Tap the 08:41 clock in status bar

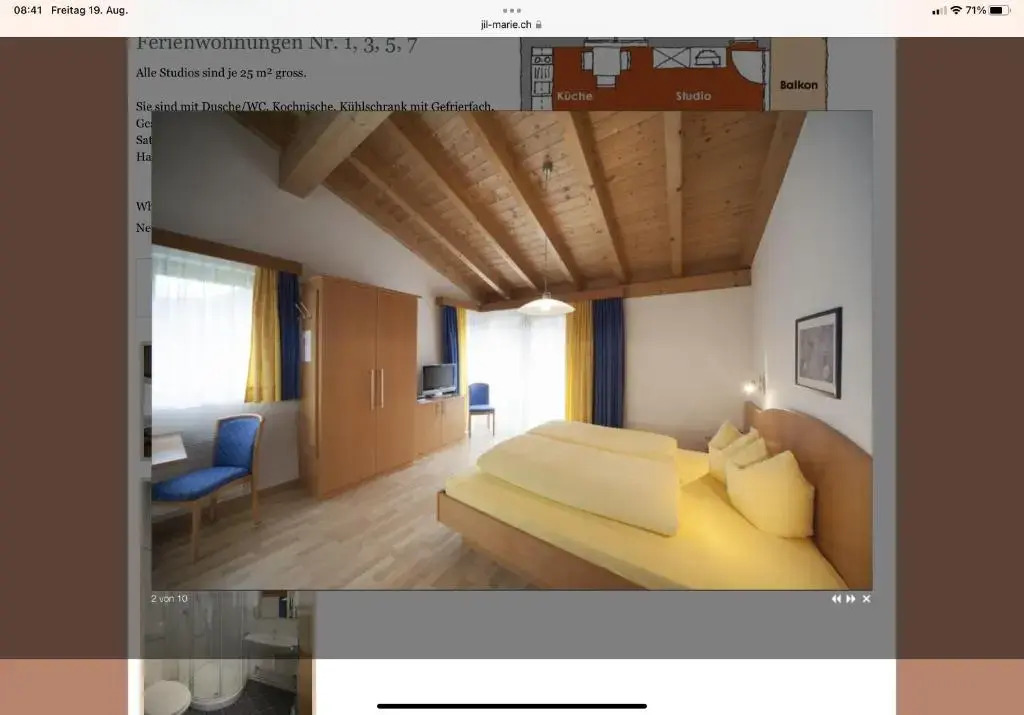[28, 10]
